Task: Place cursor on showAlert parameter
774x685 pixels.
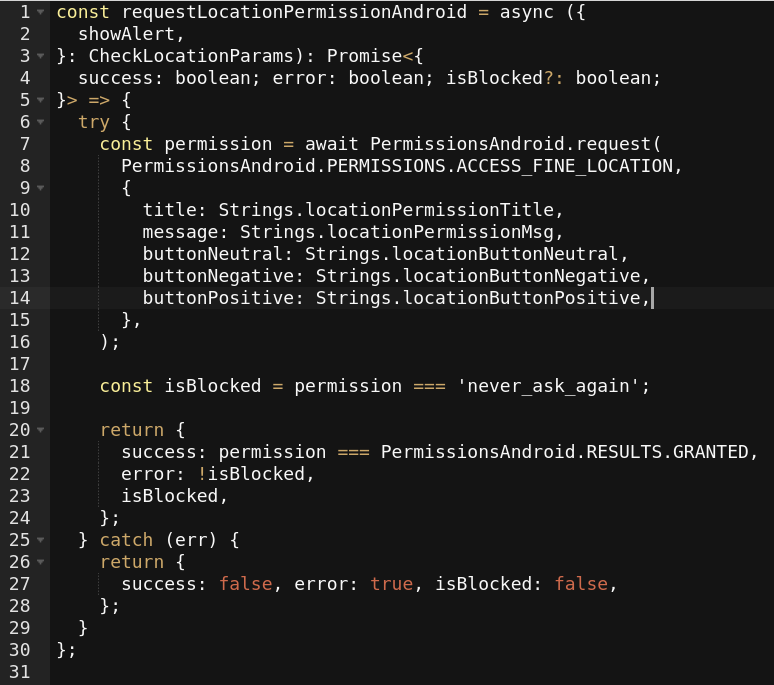Action: click(126, 34)
